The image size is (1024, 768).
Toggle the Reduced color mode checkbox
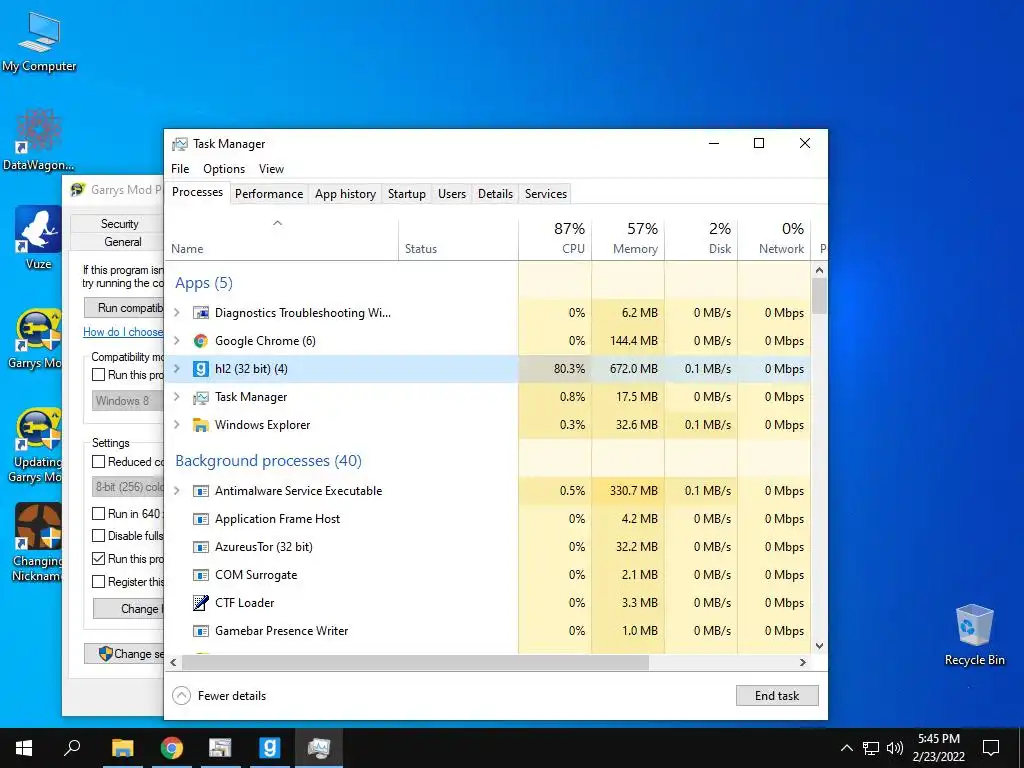pyautogui.click(x=99, y=462)
